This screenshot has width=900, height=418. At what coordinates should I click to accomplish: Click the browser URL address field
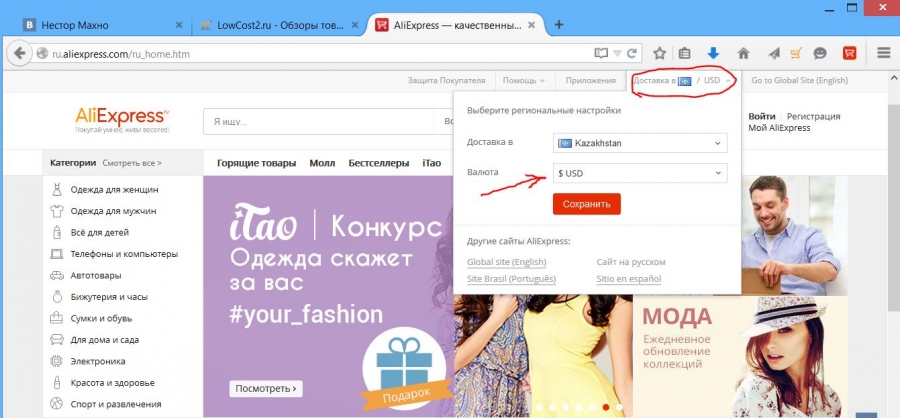coord(321,54)
